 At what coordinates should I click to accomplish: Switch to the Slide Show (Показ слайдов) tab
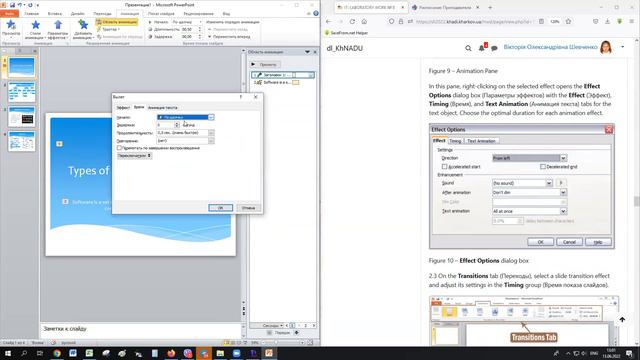161,13
